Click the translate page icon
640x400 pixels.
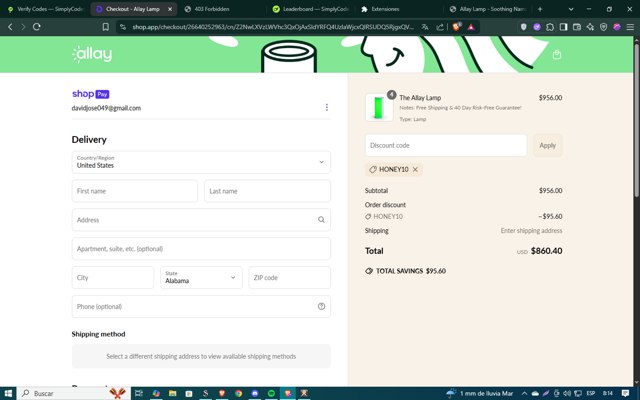(425, 27)
